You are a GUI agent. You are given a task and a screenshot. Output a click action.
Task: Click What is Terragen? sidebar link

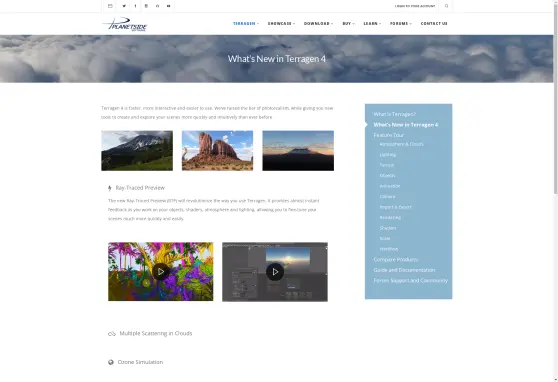pos(395,114)
